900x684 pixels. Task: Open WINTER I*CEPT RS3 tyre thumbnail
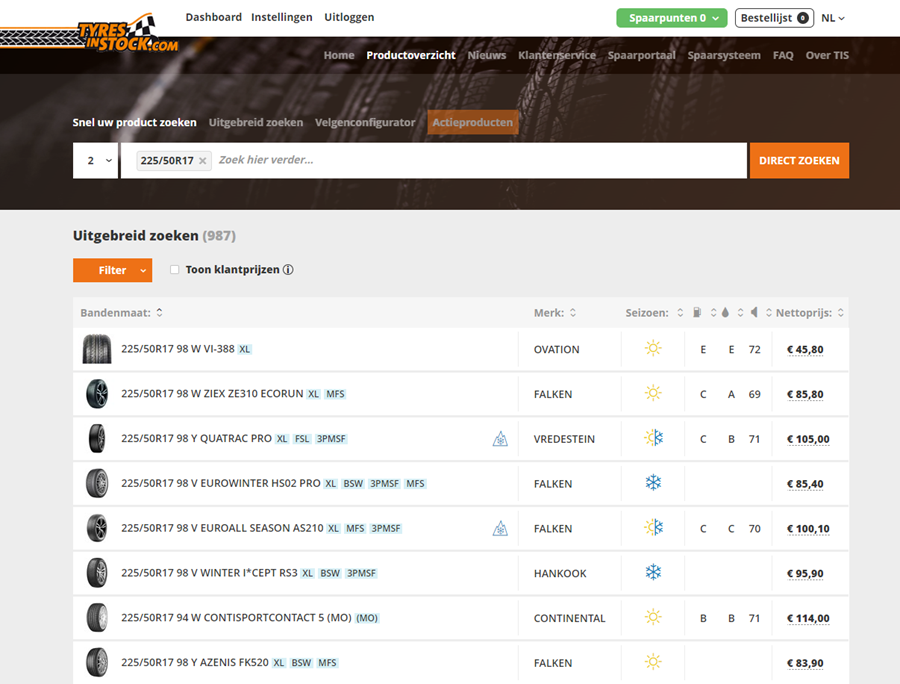(x=97, y=573)
